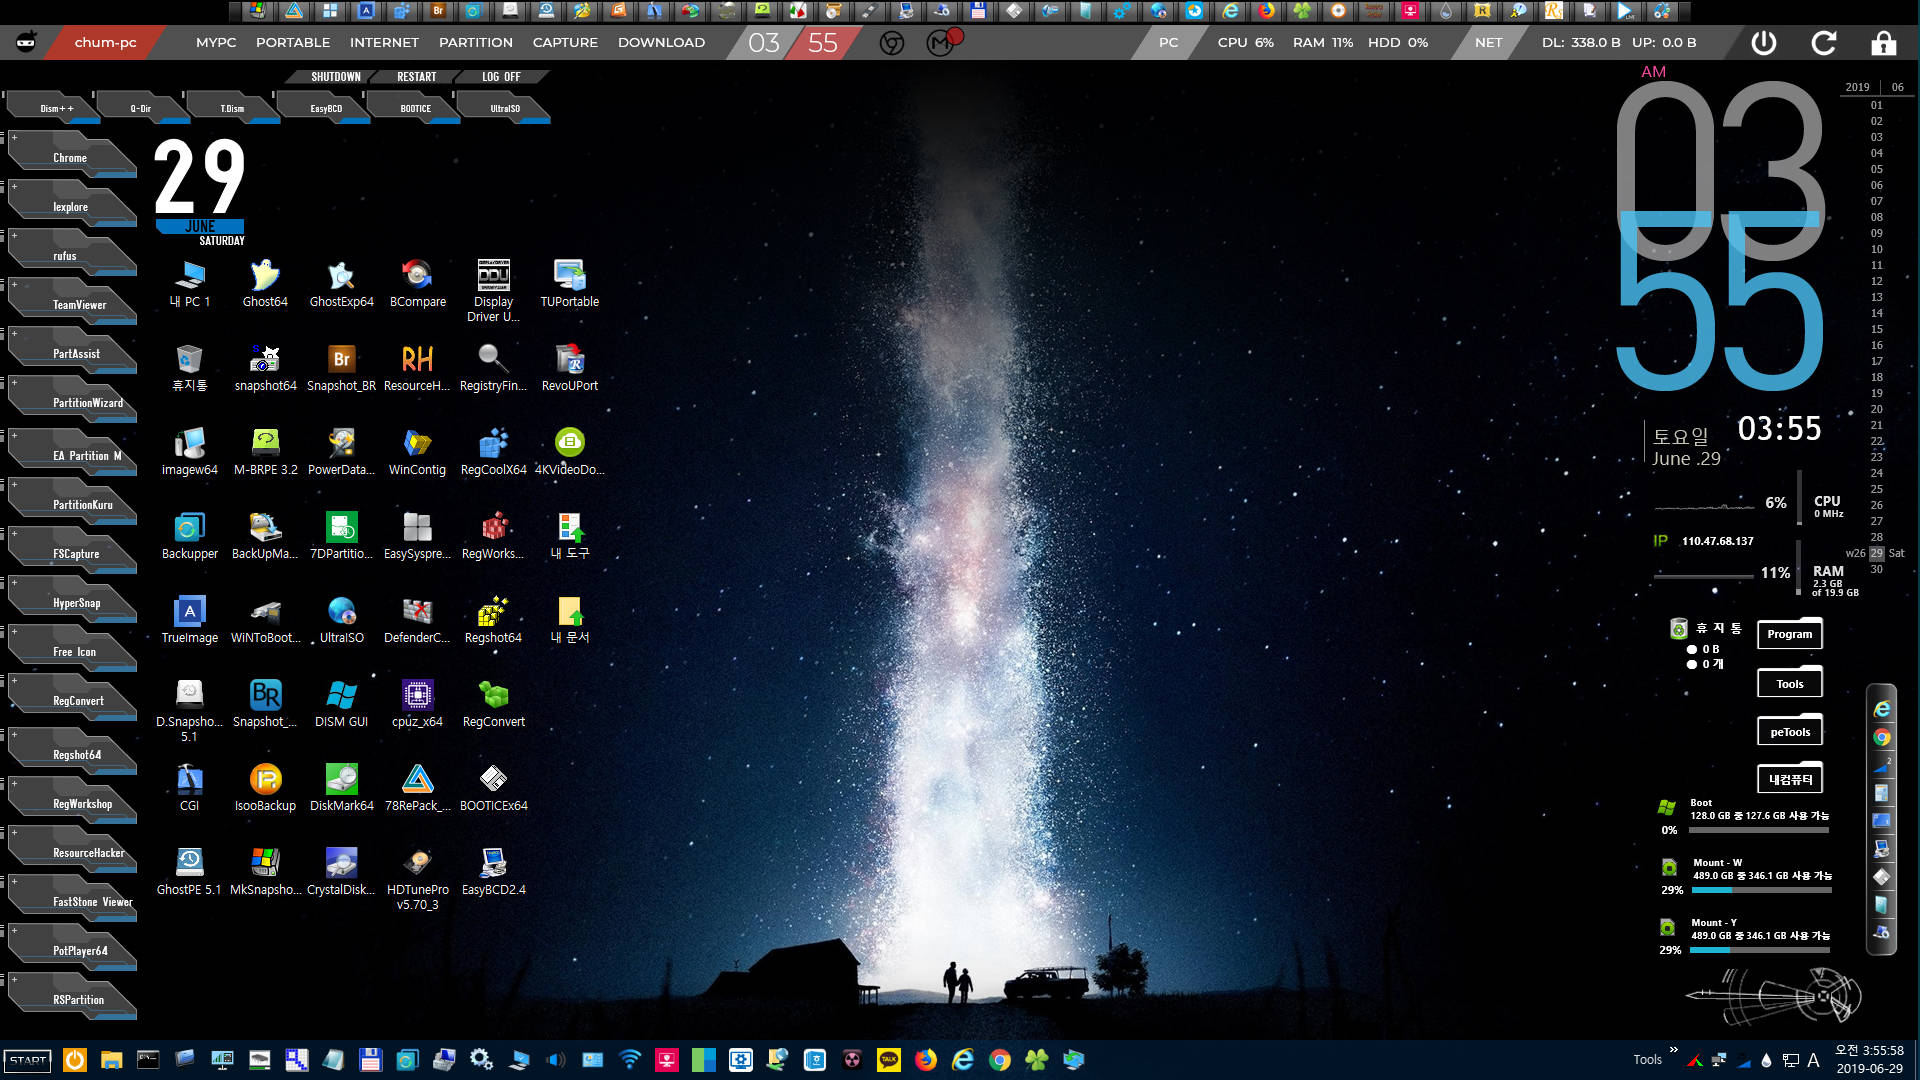The image size is (1920, 1080).
Task: Click the SHUTDOWN button
Action: coord(335,77)
